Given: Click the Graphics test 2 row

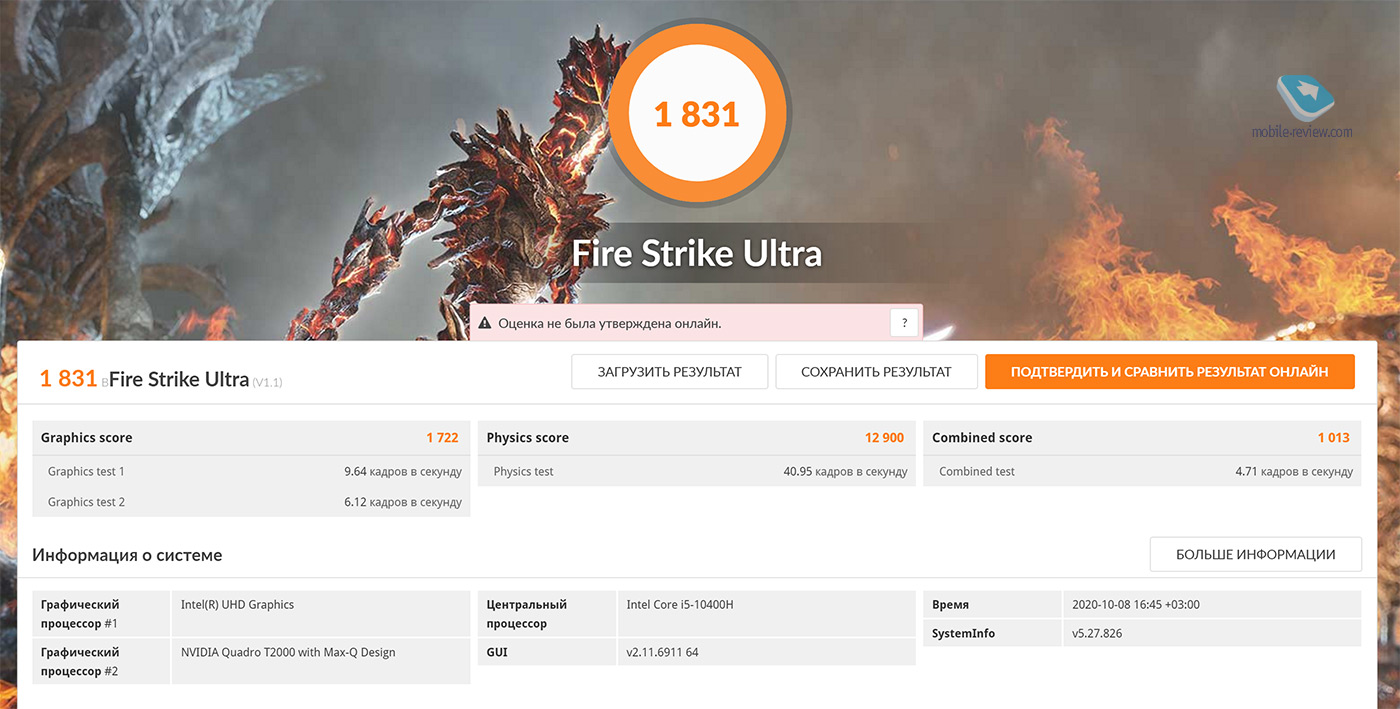Looking at the screenshot, I should 250,502.
